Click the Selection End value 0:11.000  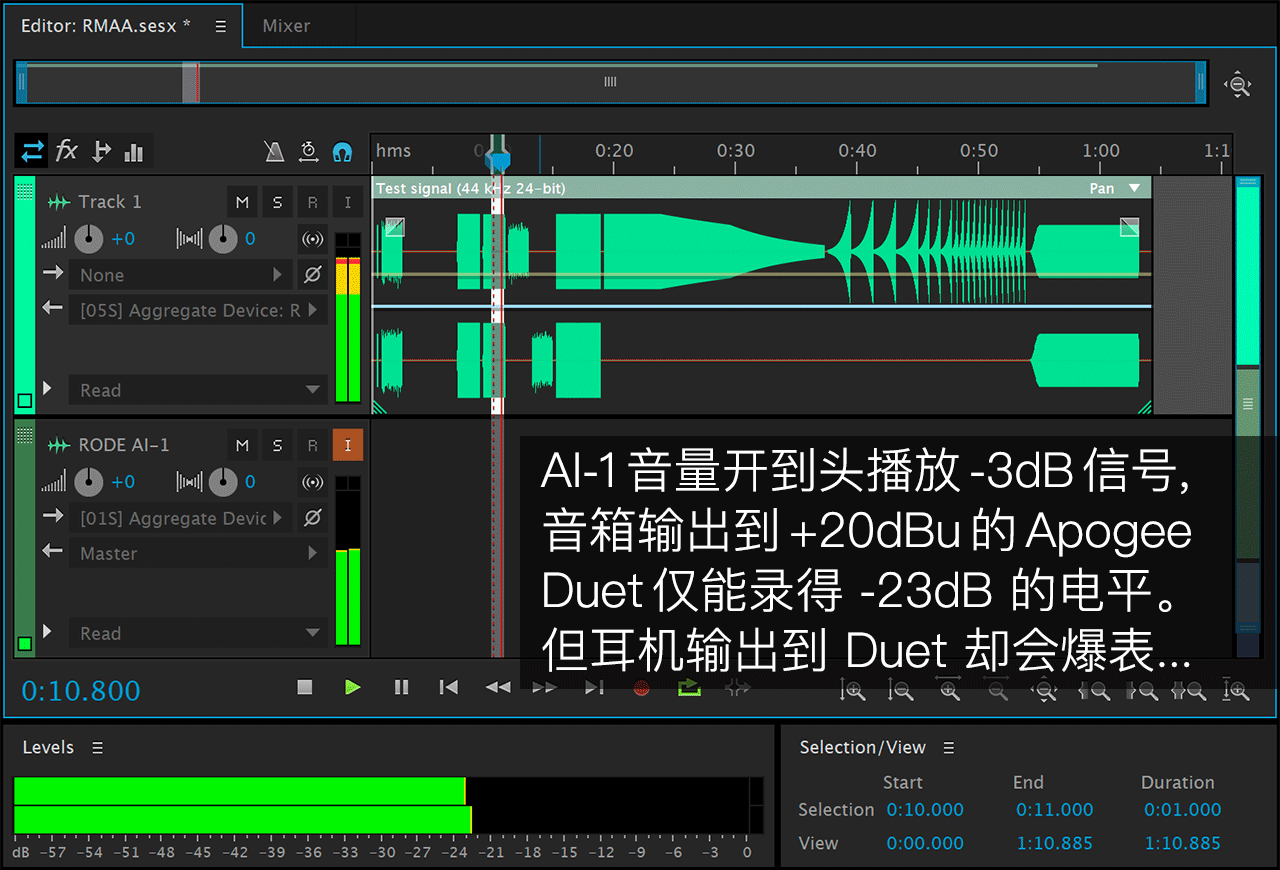point(1055,810)
